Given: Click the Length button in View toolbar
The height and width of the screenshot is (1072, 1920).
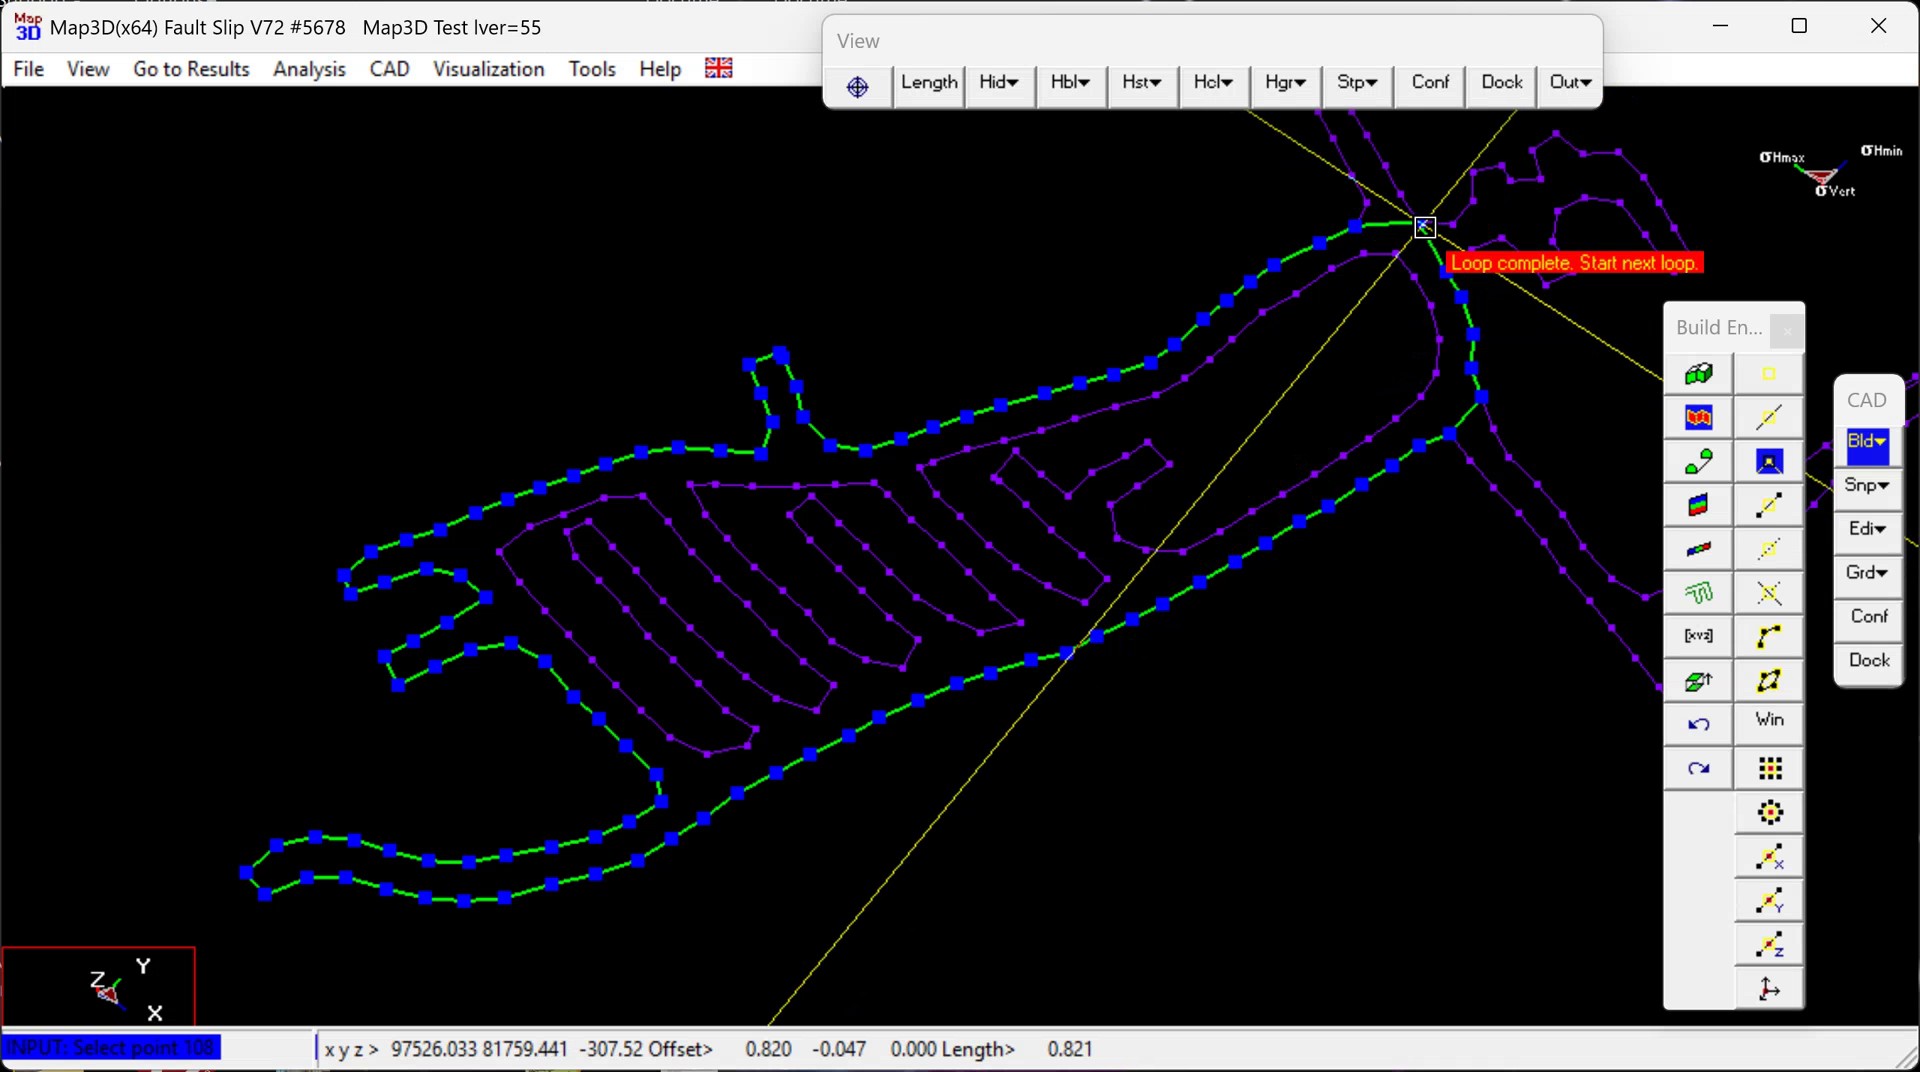Looking at the screenshot, I should [x=928, y=83].
